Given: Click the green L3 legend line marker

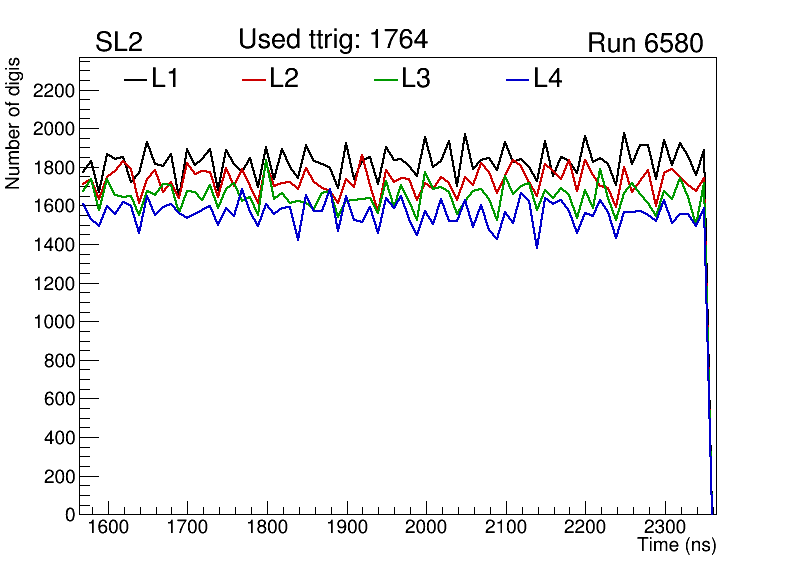Looking at the screenshot, I should 385,79.
